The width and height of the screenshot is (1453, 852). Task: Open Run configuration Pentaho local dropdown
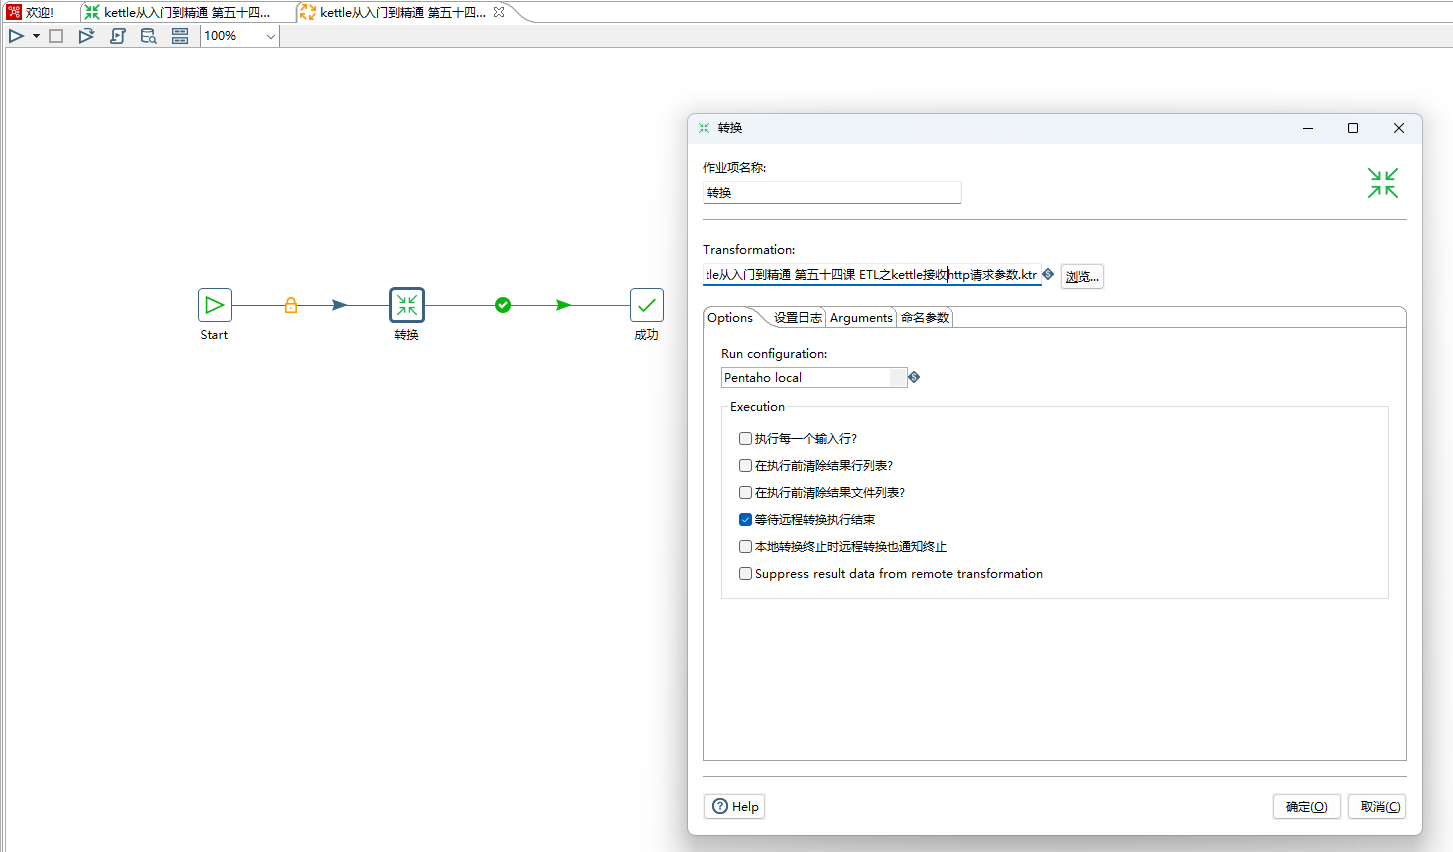click(814, 378)
